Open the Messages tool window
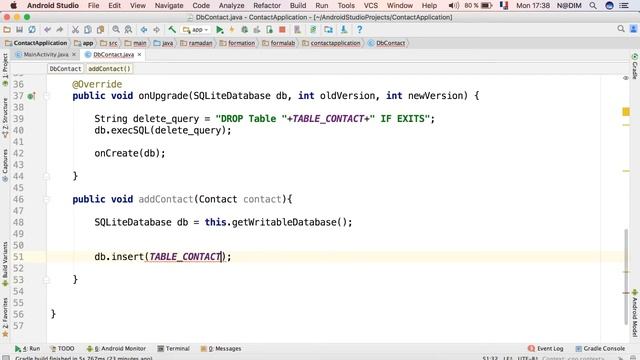 221,349
